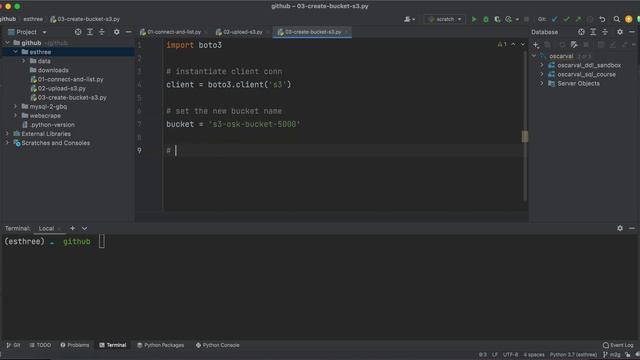Collapse the esthree folder
The height and width of the screenshot is (360, 640).
15,52
